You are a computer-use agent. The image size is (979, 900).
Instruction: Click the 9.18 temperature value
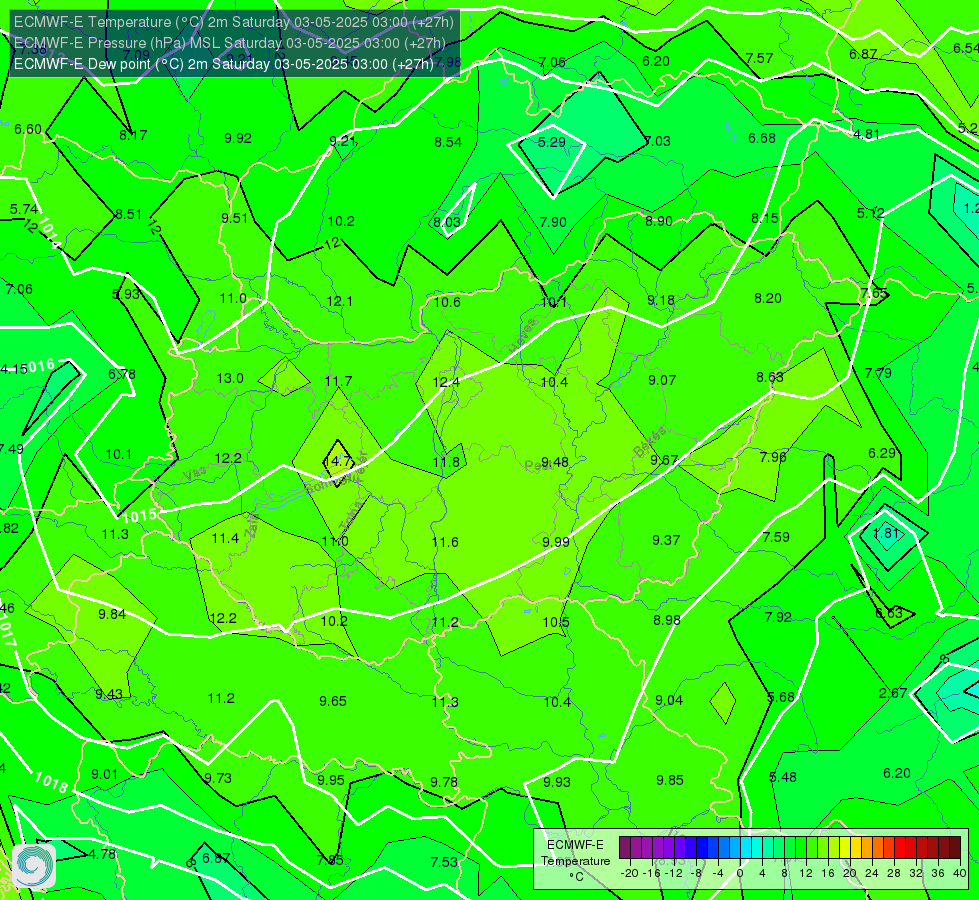coord(661,301)
